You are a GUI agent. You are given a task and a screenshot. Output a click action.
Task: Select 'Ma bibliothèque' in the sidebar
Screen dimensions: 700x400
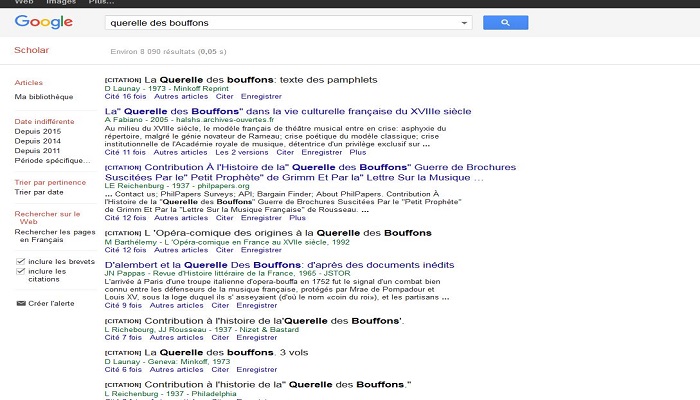(43, 97)
